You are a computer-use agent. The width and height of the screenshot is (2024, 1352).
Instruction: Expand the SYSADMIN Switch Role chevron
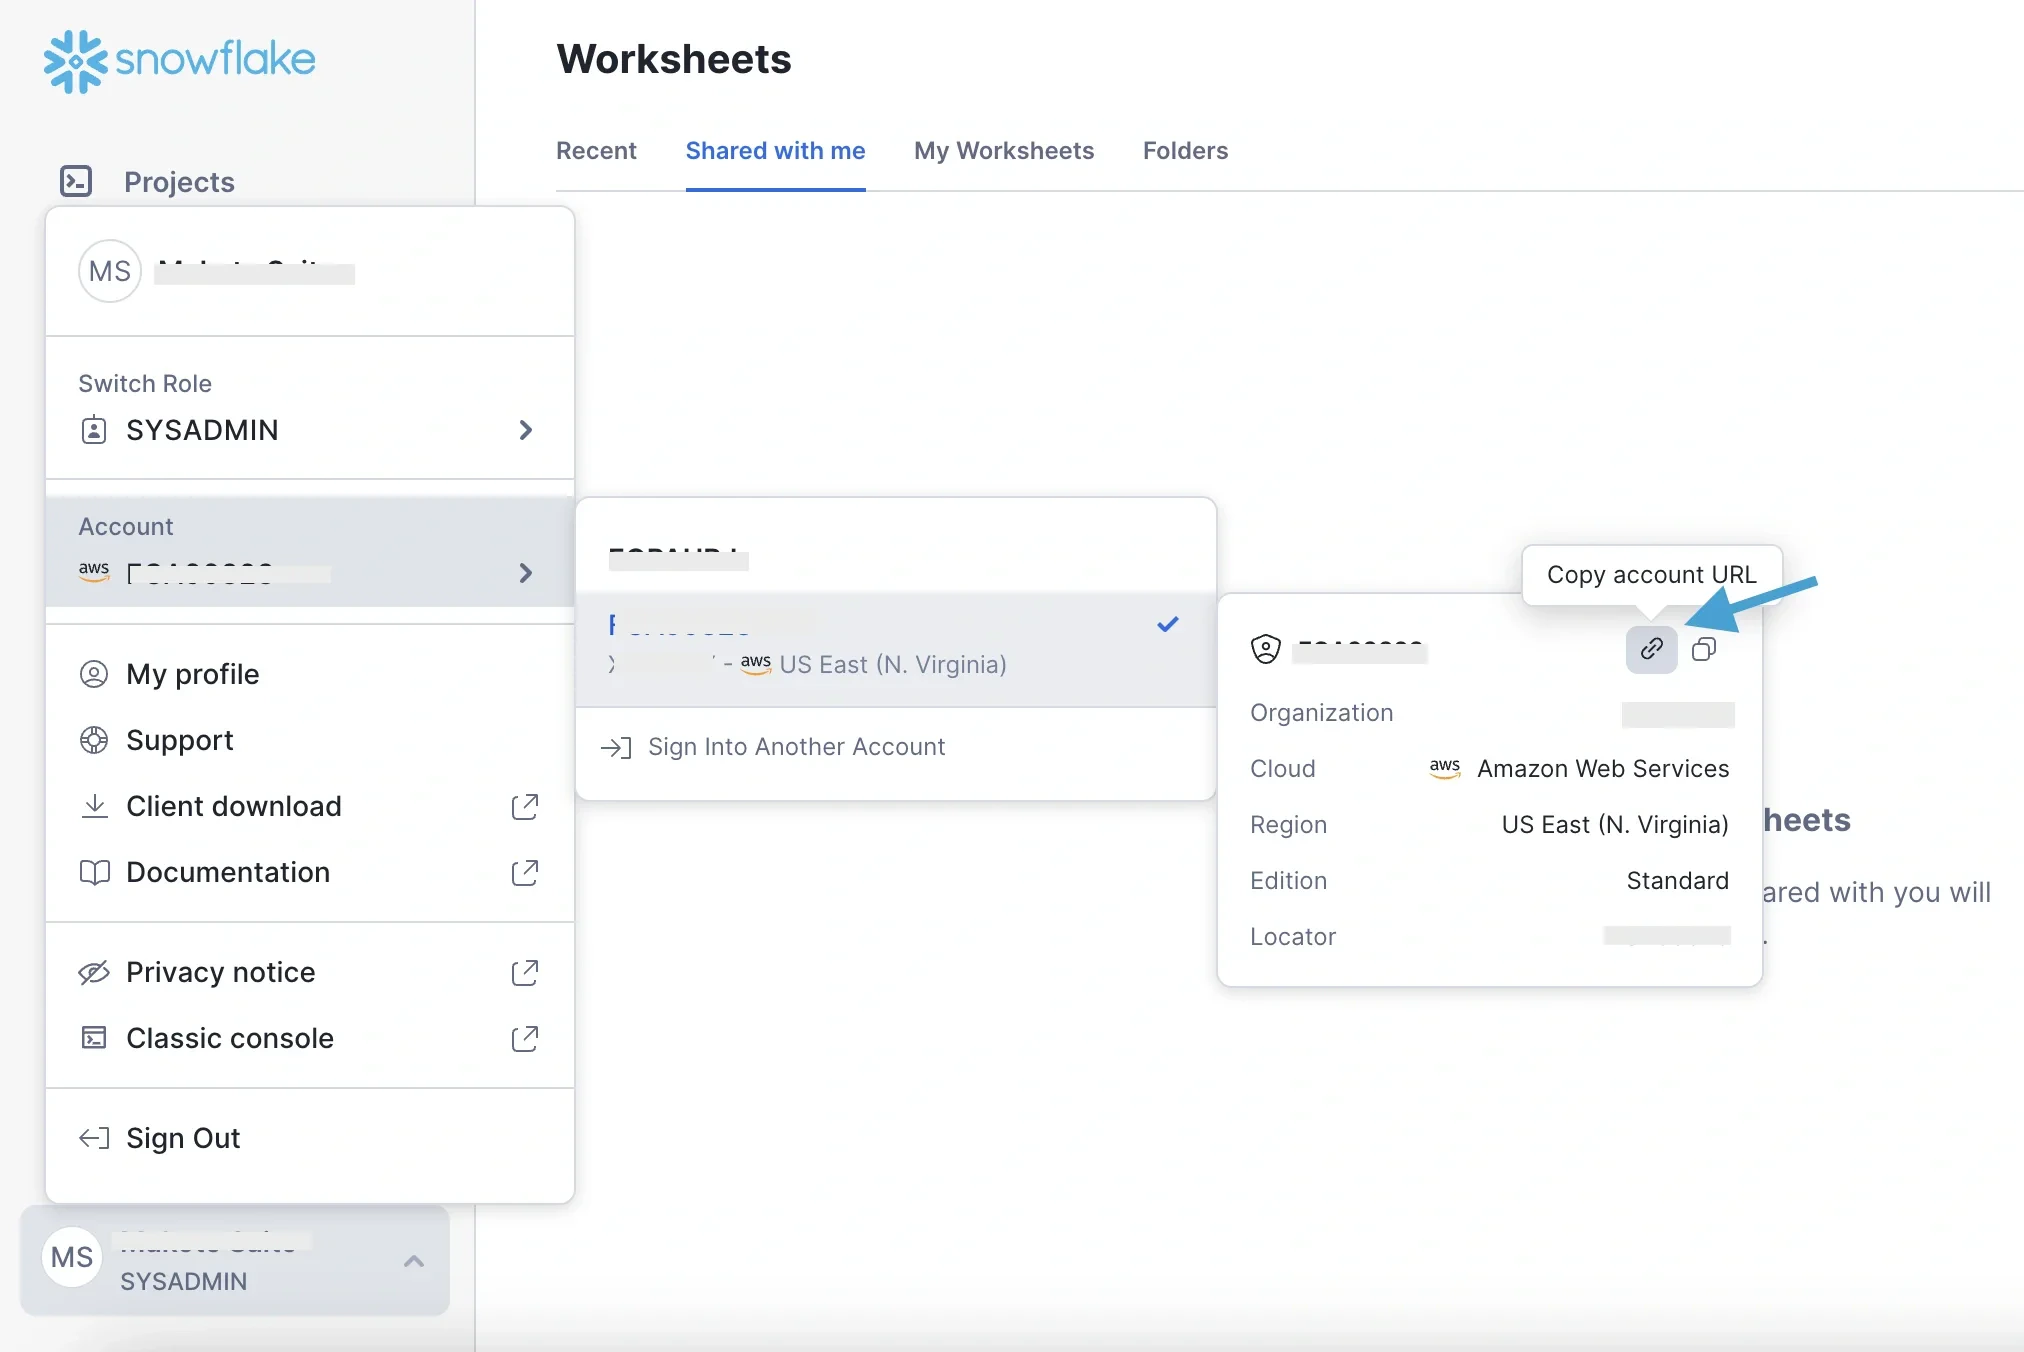pyautogui.click(x=526, y=430)
